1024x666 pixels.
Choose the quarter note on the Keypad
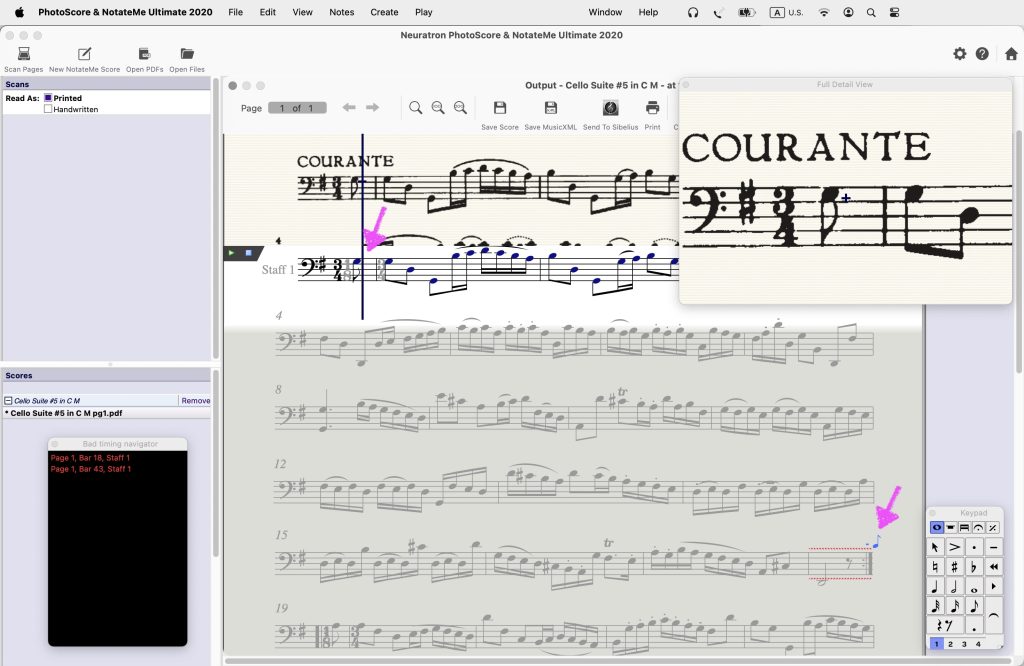click(x=934, y=586)
